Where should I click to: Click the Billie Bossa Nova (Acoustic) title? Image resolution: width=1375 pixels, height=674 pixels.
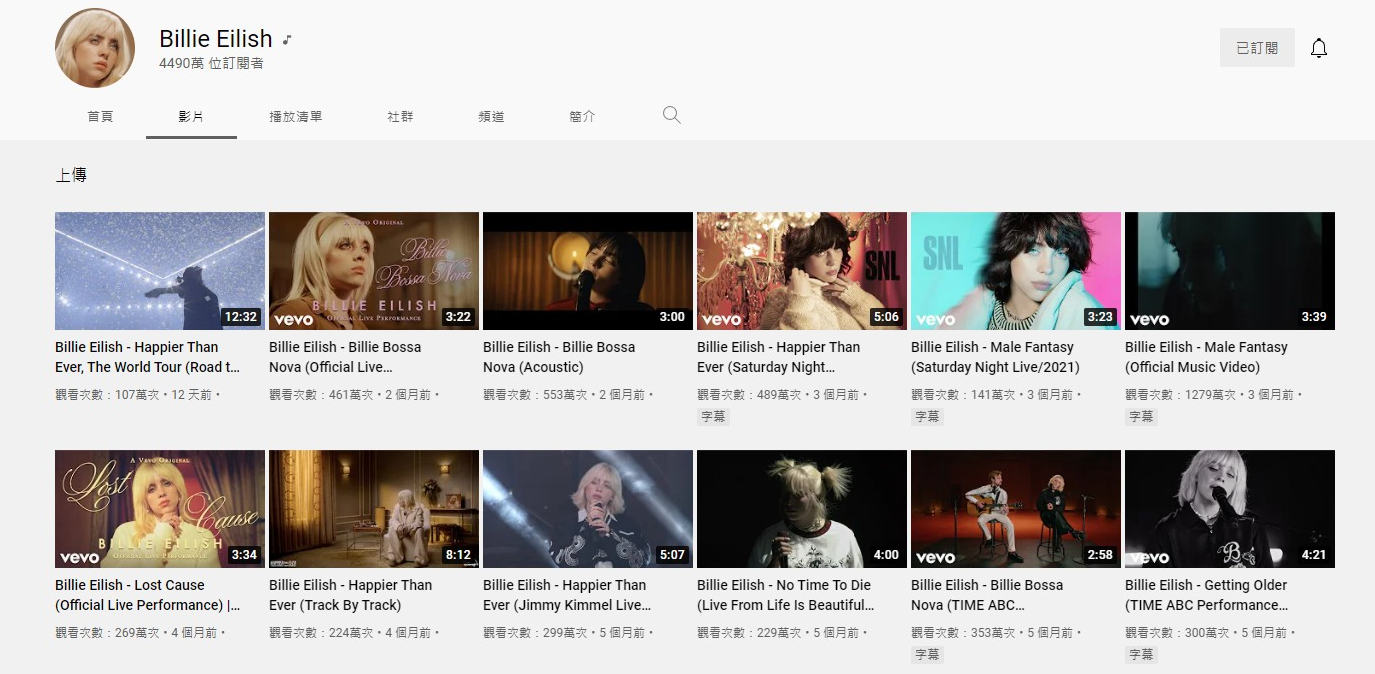[x=559, y=357]
